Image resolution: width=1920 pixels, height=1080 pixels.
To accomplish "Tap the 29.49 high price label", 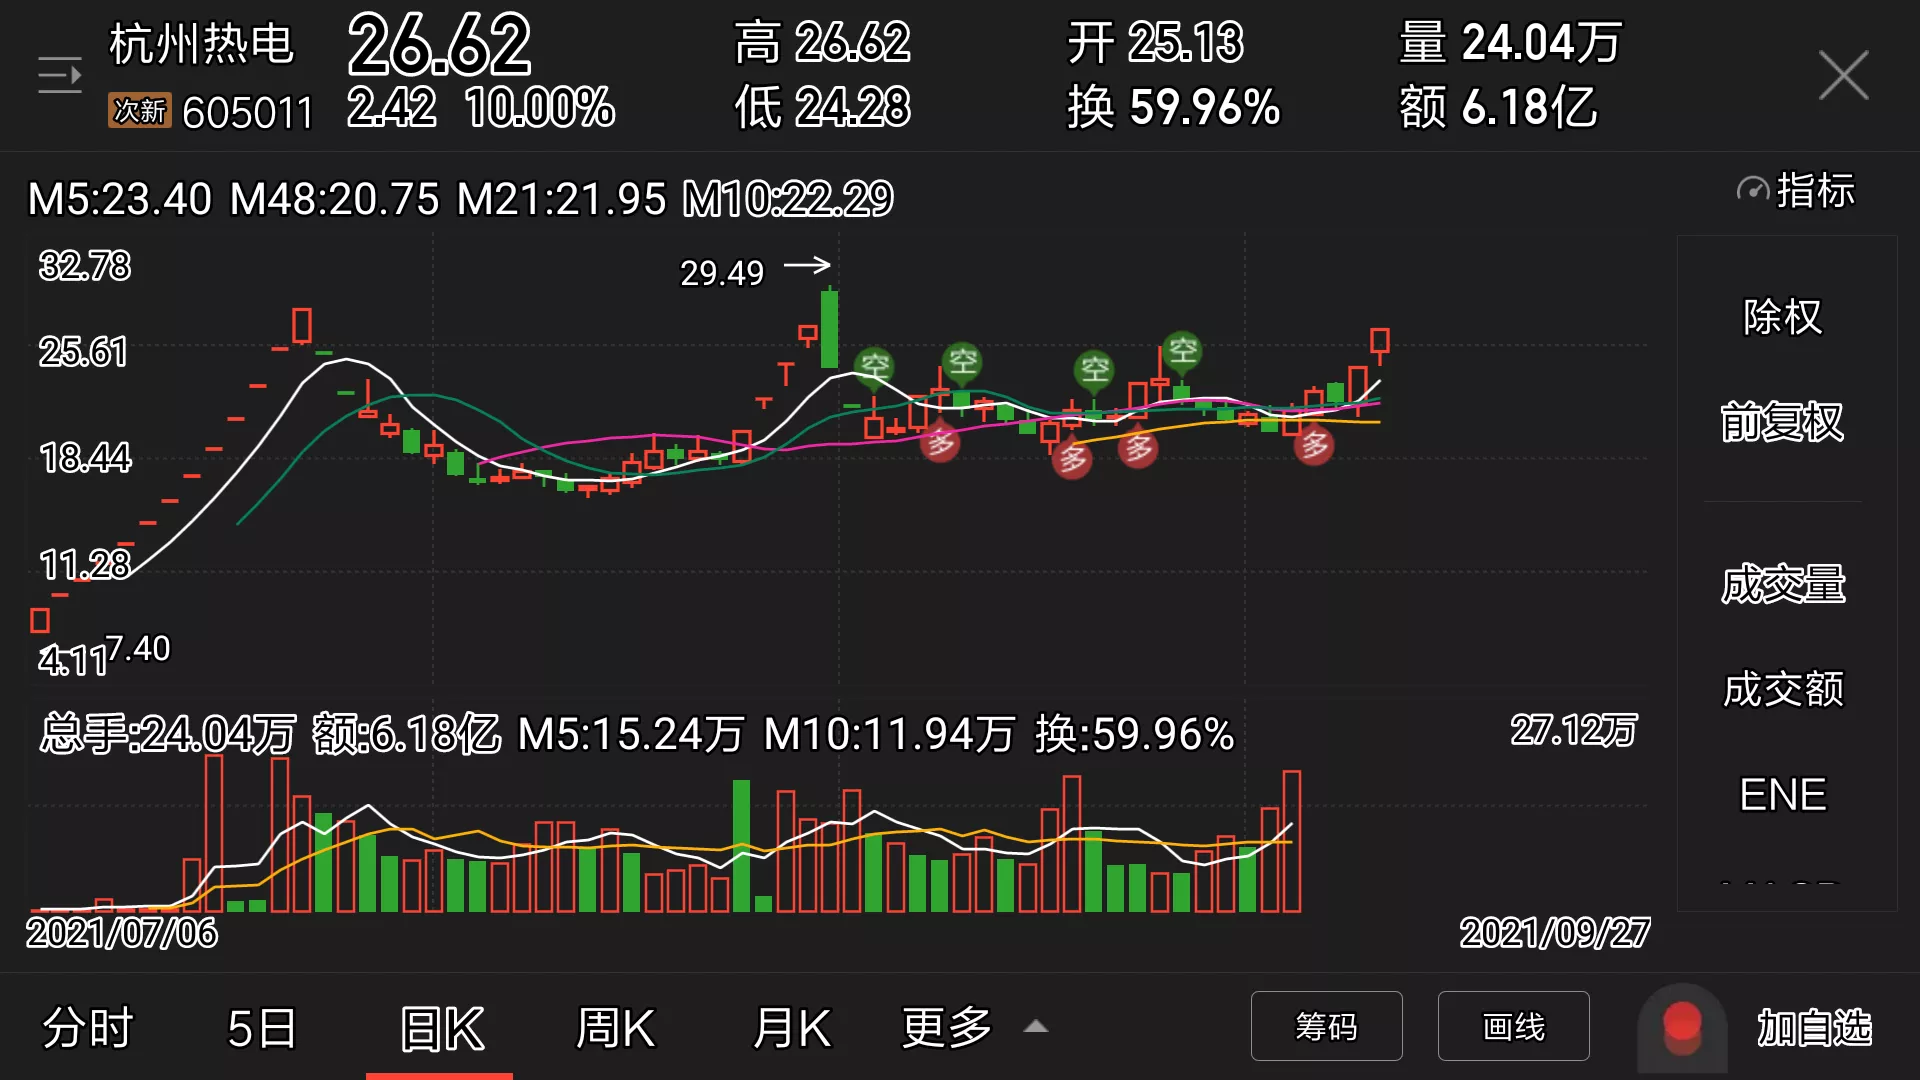I will [x=722, y=272].
